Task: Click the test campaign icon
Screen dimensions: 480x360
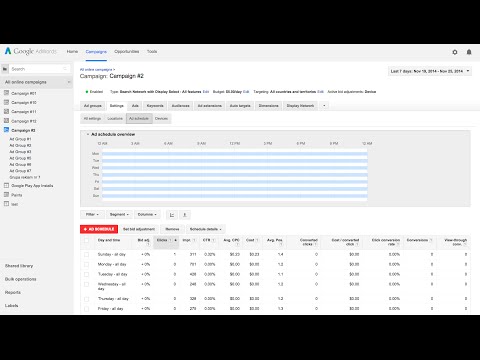Action: coord(6,204)
